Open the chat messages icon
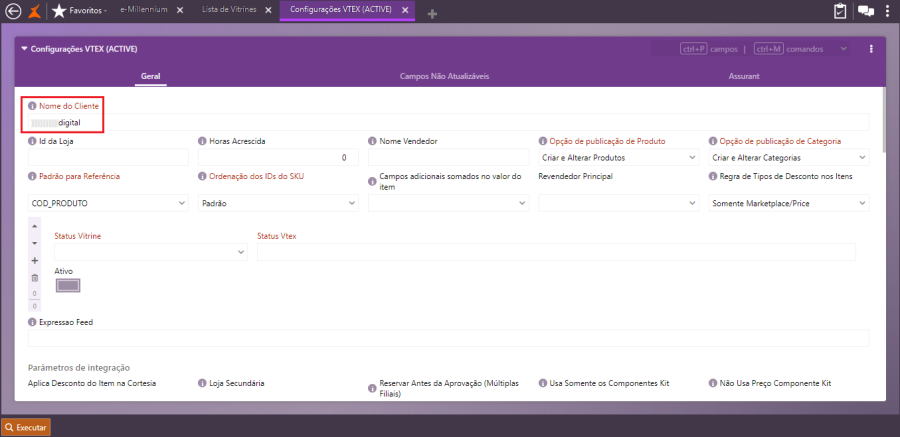The image size is (900, 437). point(866,11)
